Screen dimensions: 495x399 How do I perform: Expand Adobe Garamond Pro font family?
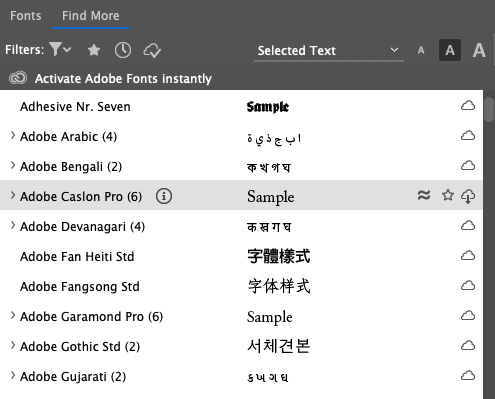13,315
